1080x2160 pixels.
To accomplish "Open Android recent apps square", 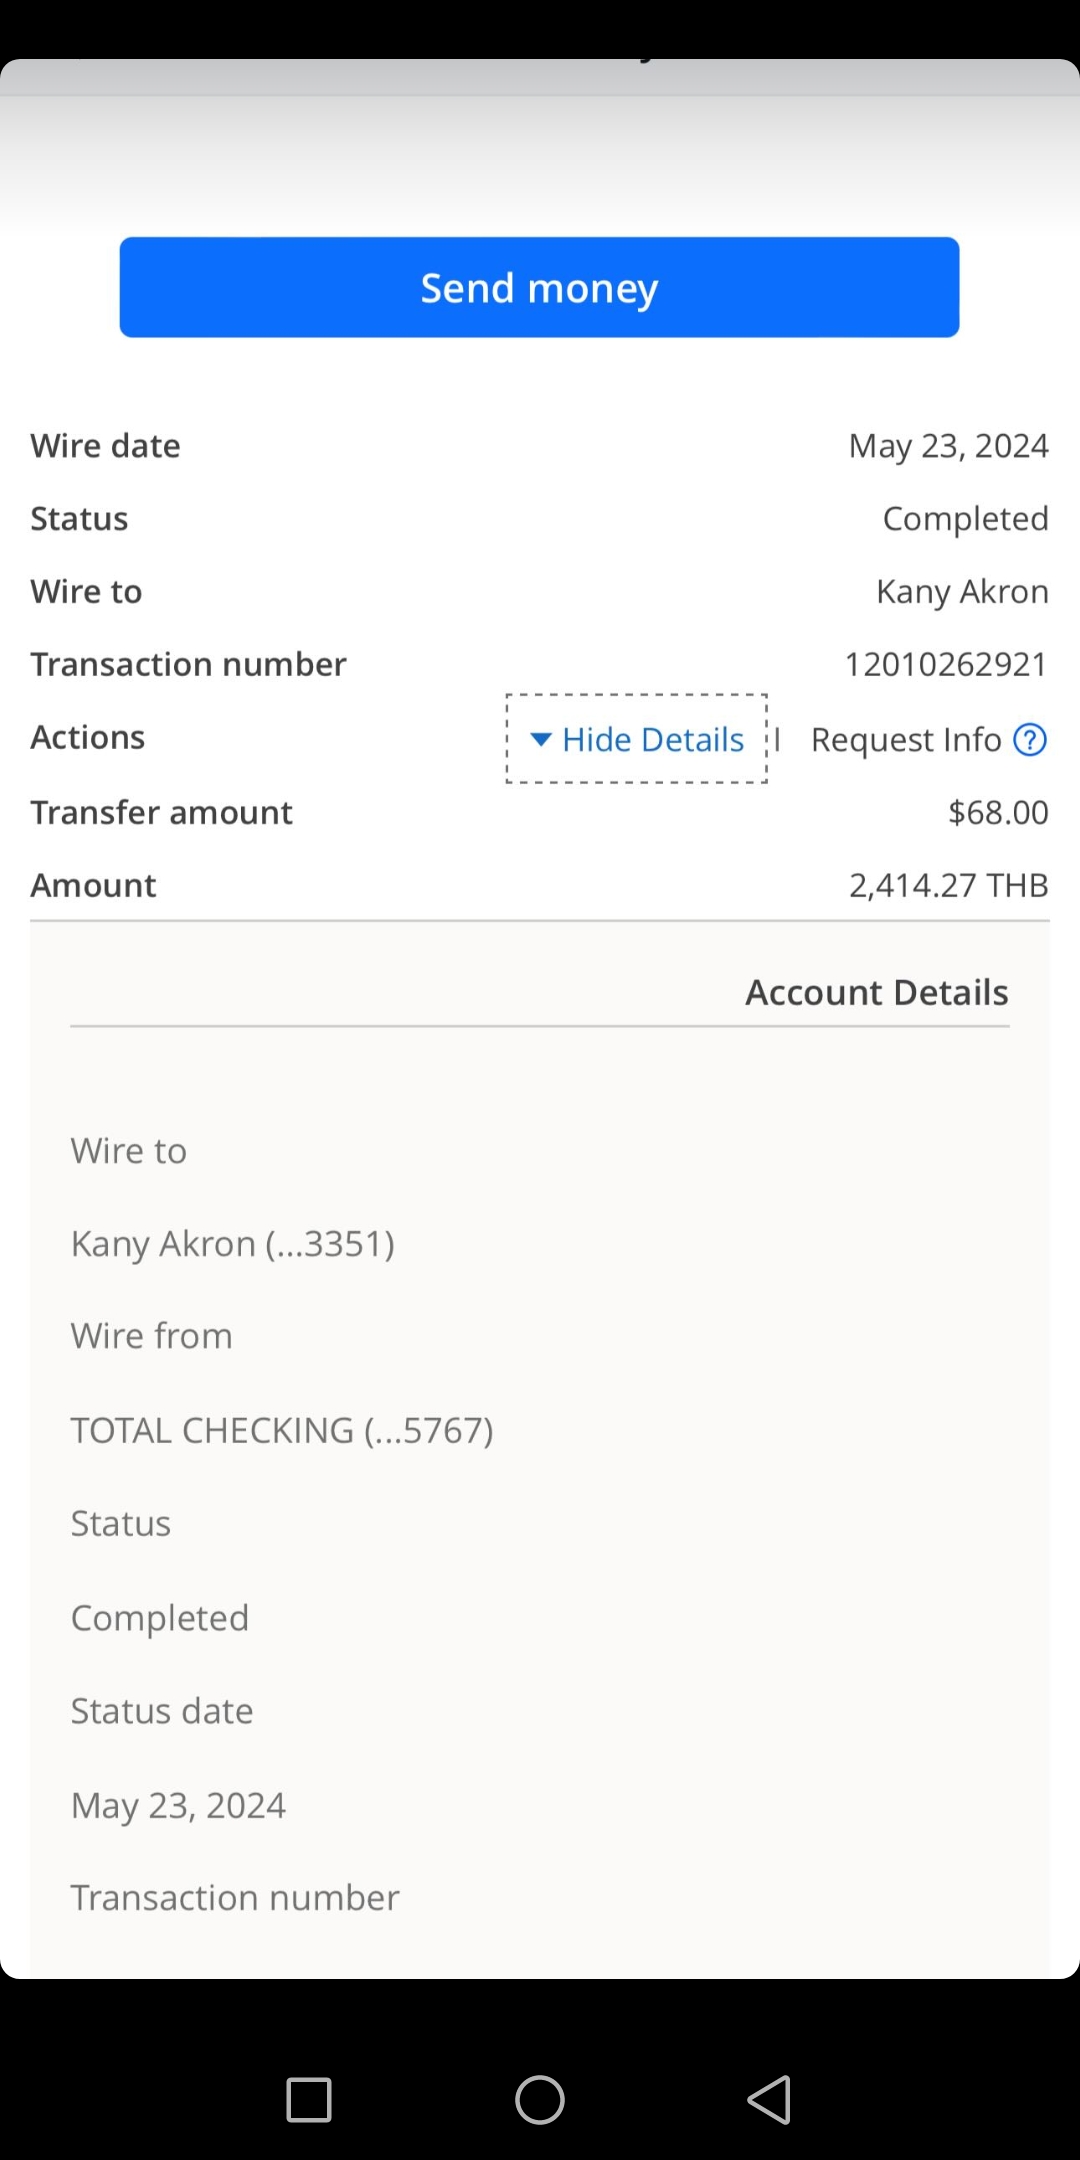I will [x=309, y=2098].
